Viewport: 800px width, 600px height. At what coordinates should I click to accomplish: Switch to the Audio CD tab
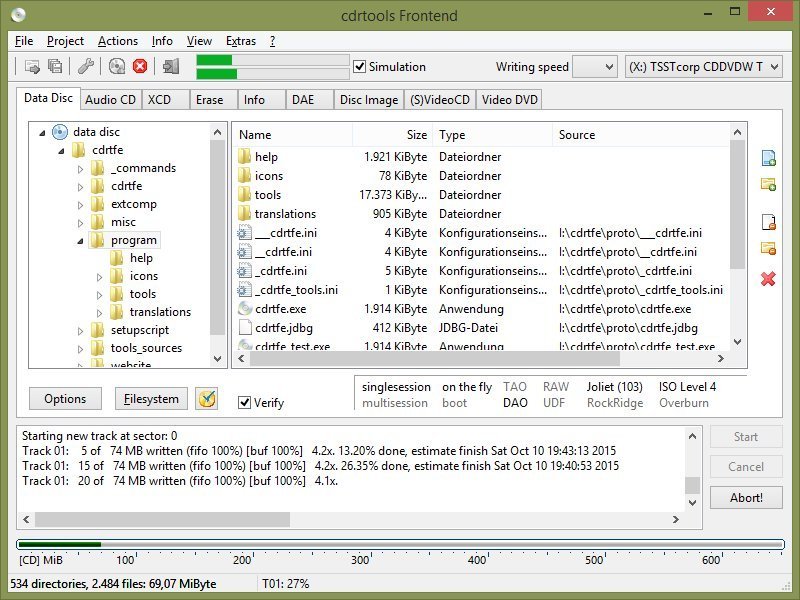tap(113, 99)
